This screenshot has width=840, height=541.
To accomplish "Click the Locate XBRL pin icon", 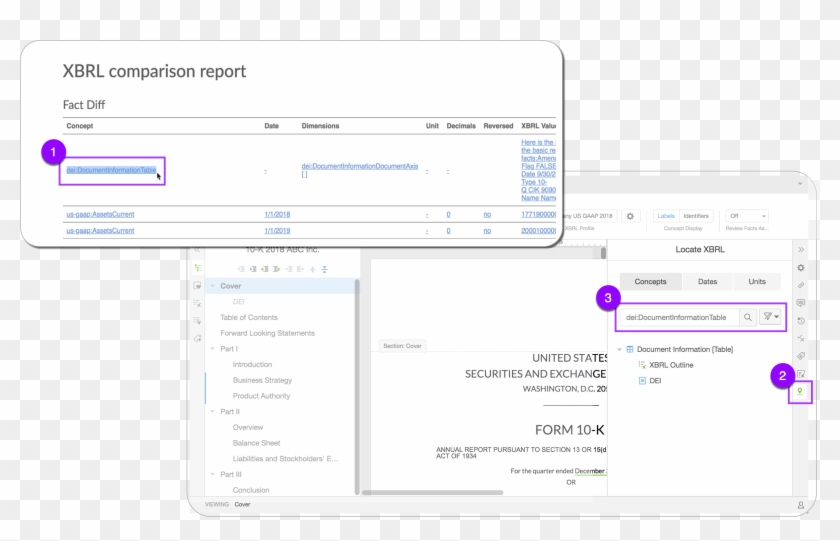I will [800, 393].
